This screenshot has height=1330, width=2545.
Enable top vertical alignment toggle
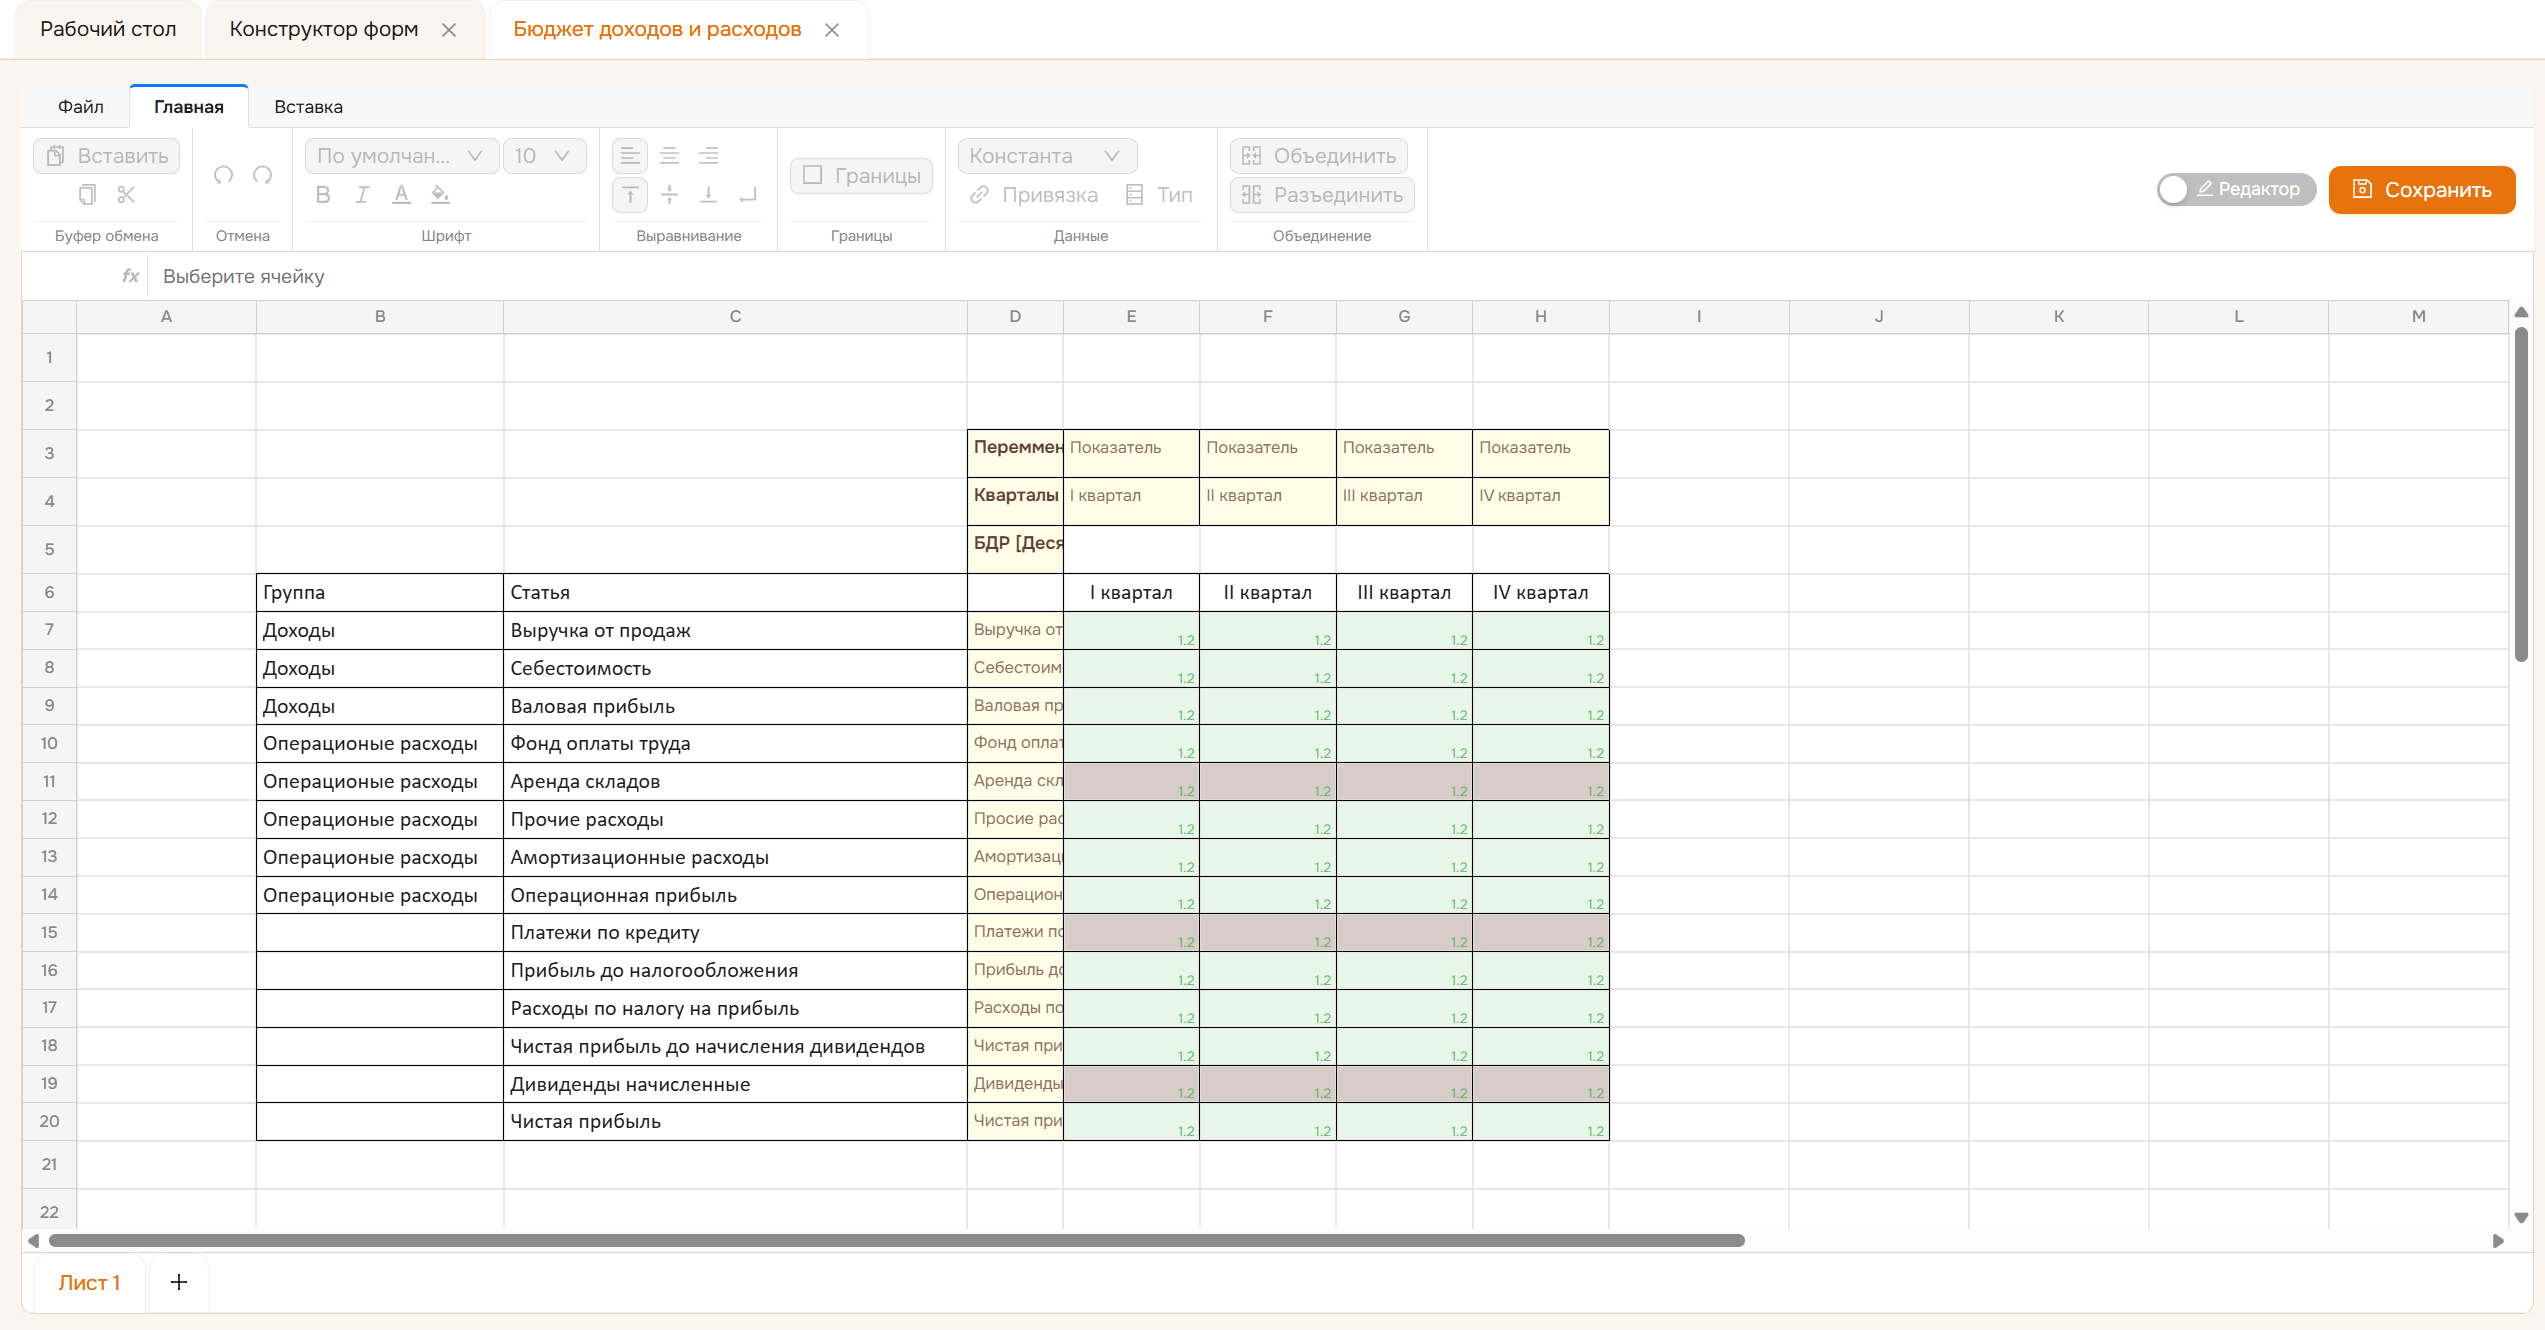point(630,195)
